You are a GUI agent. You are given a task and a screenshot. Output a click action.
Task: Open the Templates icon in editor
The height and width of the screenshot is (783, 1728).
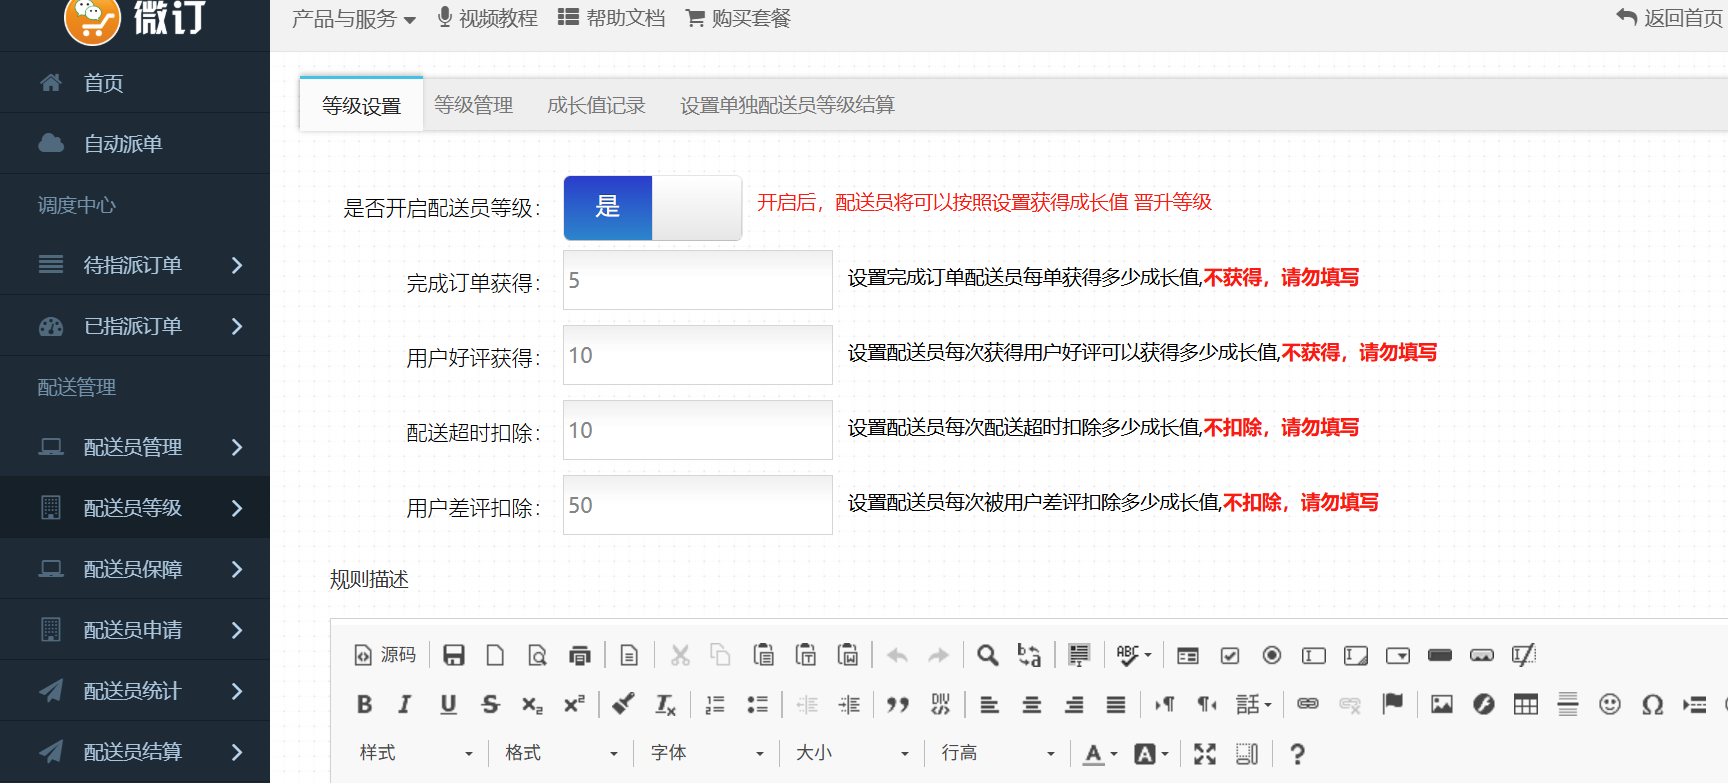click(629, 655)
